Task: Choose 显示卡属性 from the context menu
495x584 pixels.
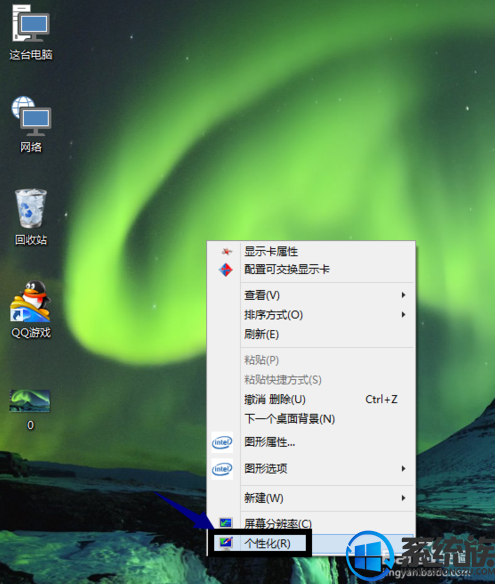Action: [311, 252]
